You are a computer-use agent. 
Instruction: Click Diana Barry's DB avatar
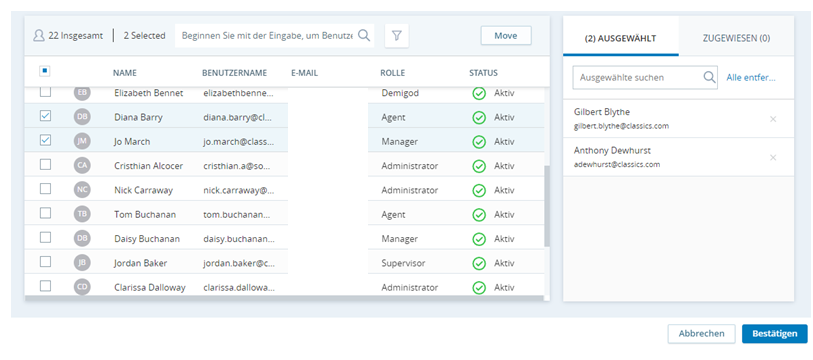pos(82,117)
